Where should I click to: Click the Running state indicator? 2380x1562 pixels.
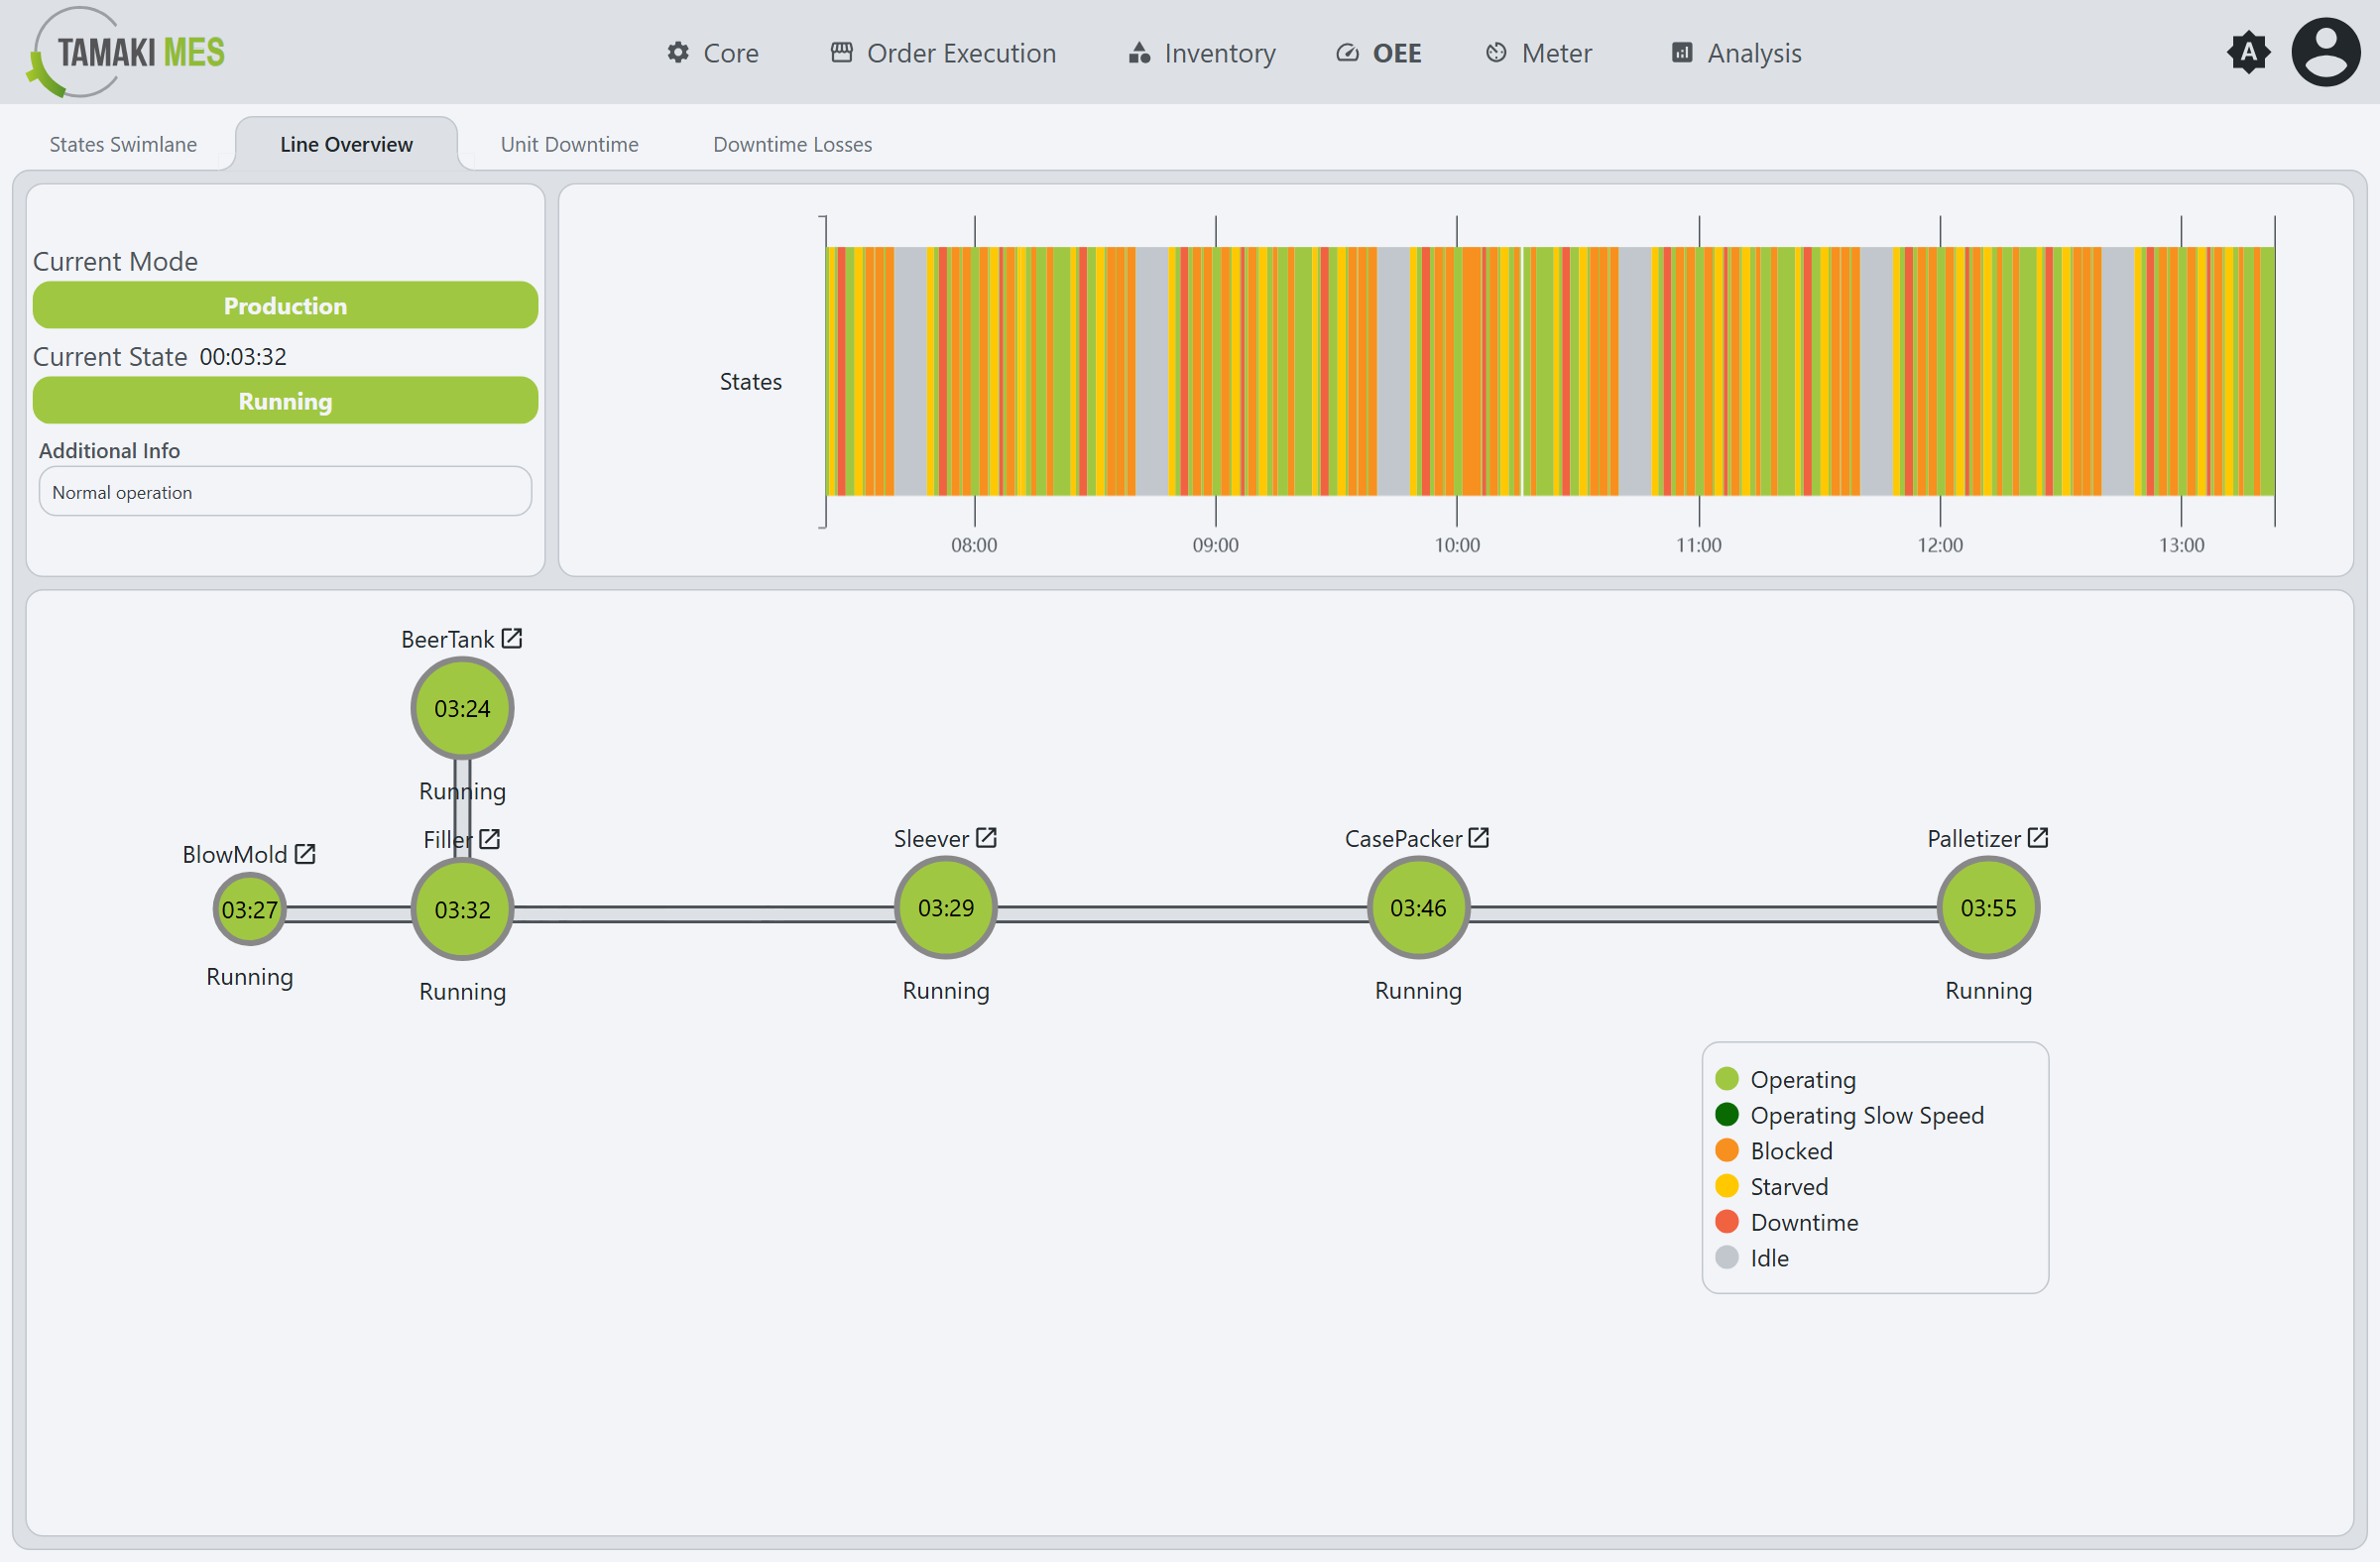[285, 400]
